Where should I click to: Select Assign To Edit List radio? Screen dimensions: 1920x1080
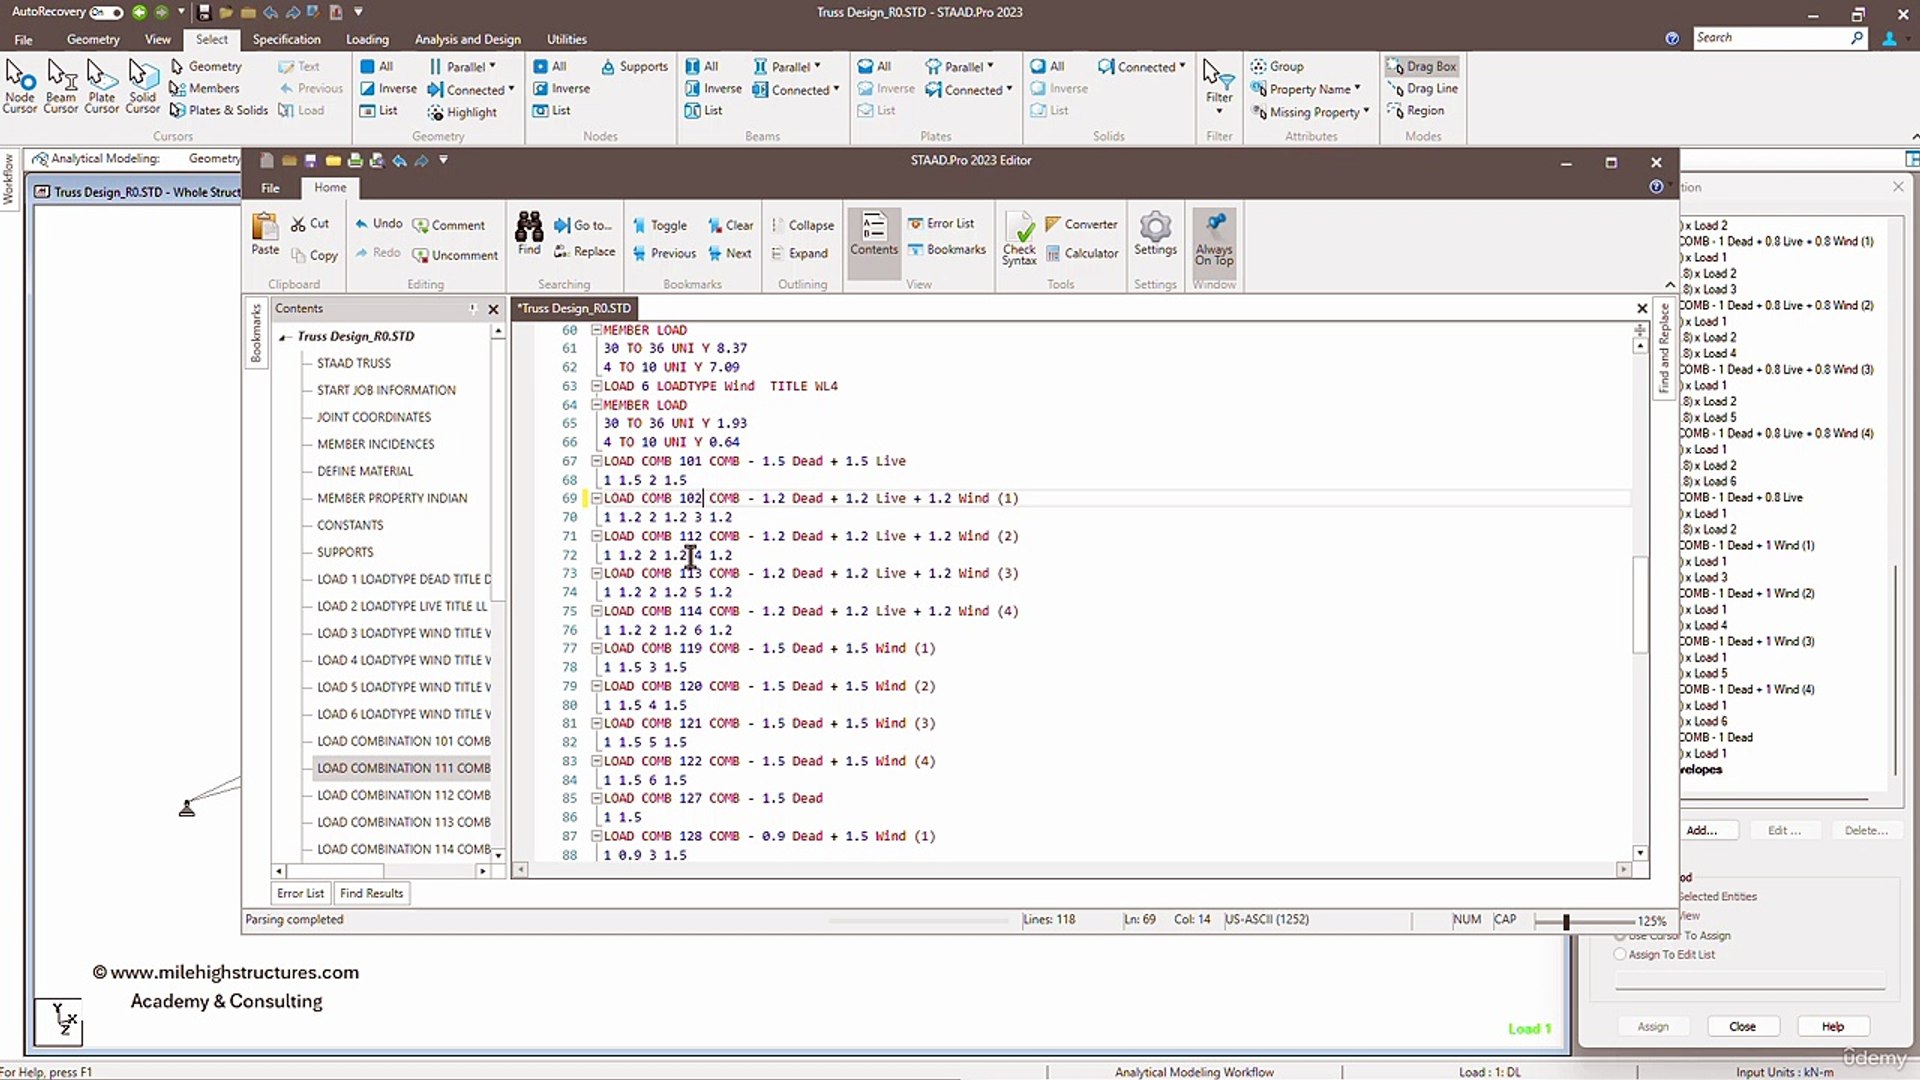click(x=1620, y=955)
